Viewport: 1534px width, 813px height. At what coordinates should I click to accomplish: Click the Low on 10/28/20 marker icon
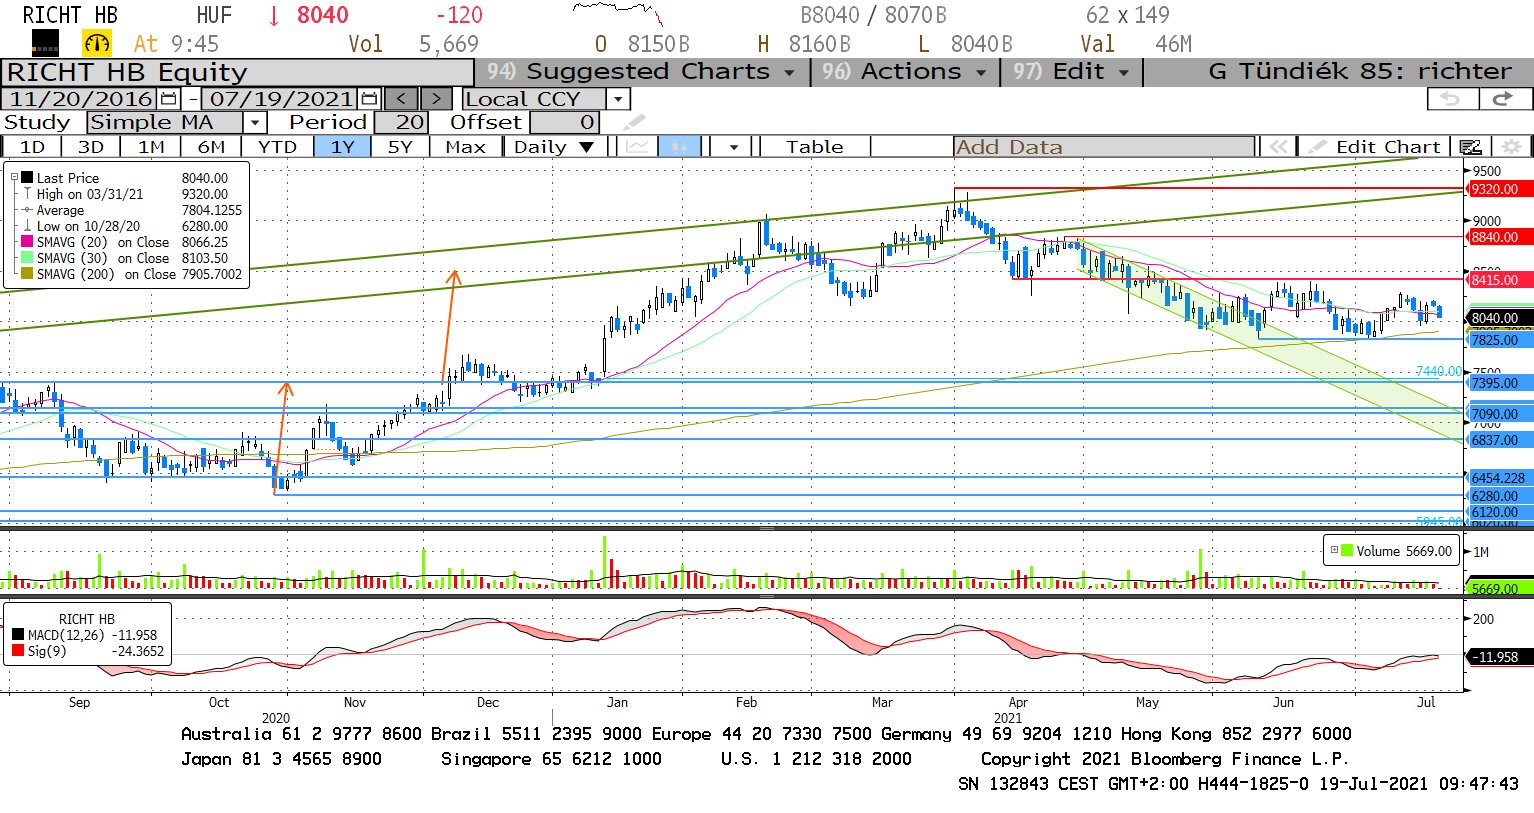pyautogui.click(x=28, y=226)
